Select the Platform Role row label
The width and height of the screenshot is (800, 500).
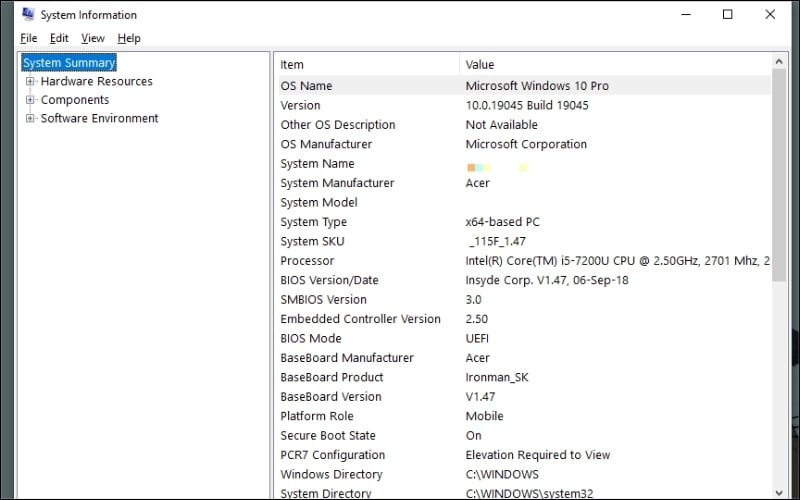(x=317, y=416)
